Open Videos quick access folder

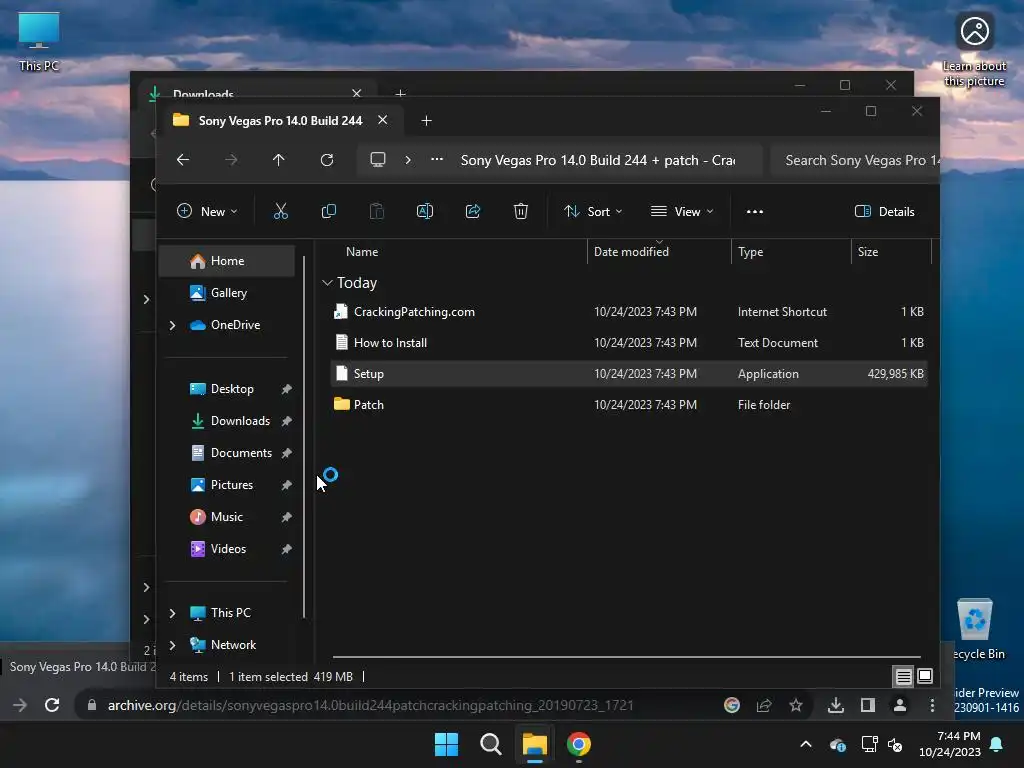(x=227, y=549)
